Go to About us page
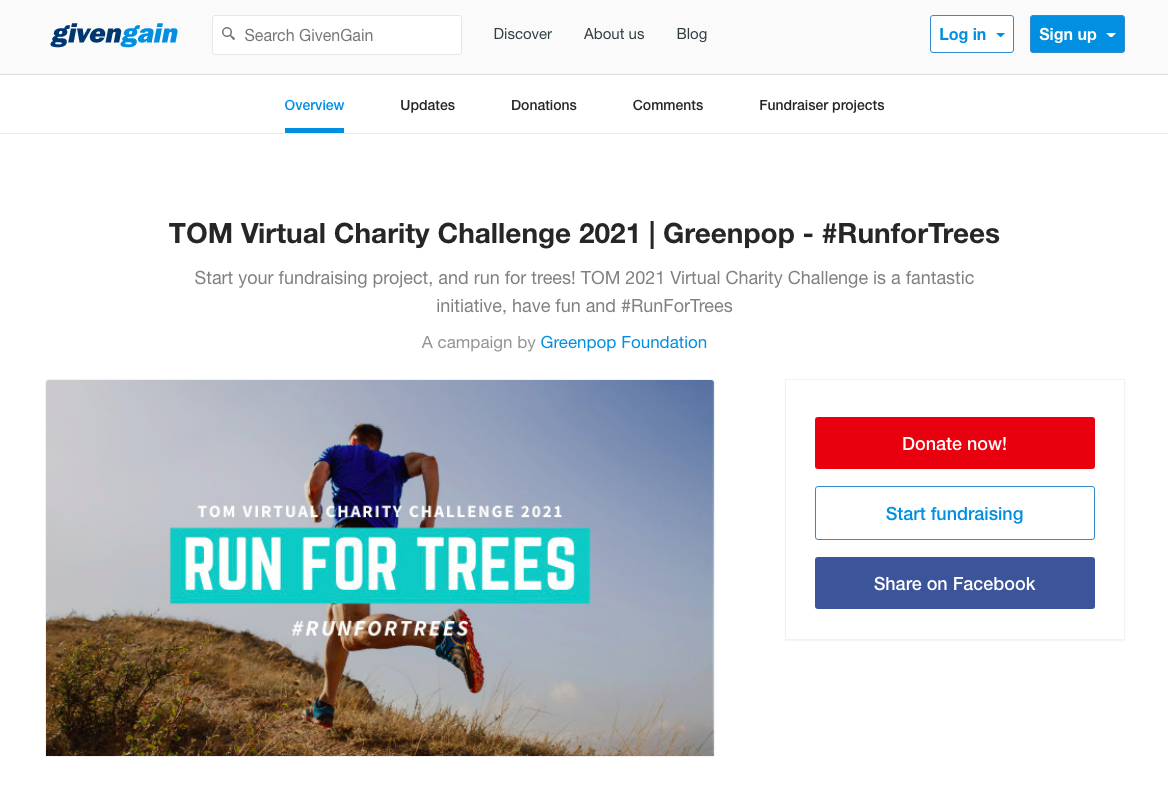 pos(614,34)
